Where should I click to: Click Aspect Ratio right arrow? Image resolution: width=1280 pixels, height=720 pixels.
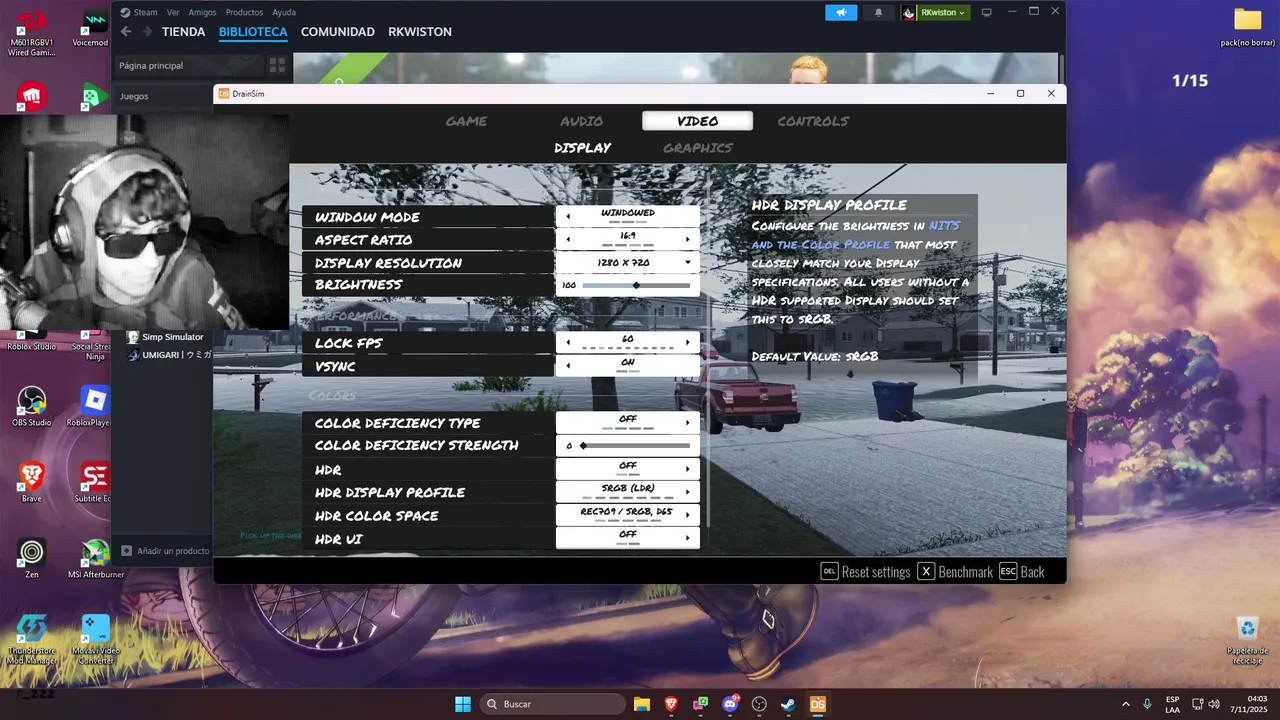688,239
